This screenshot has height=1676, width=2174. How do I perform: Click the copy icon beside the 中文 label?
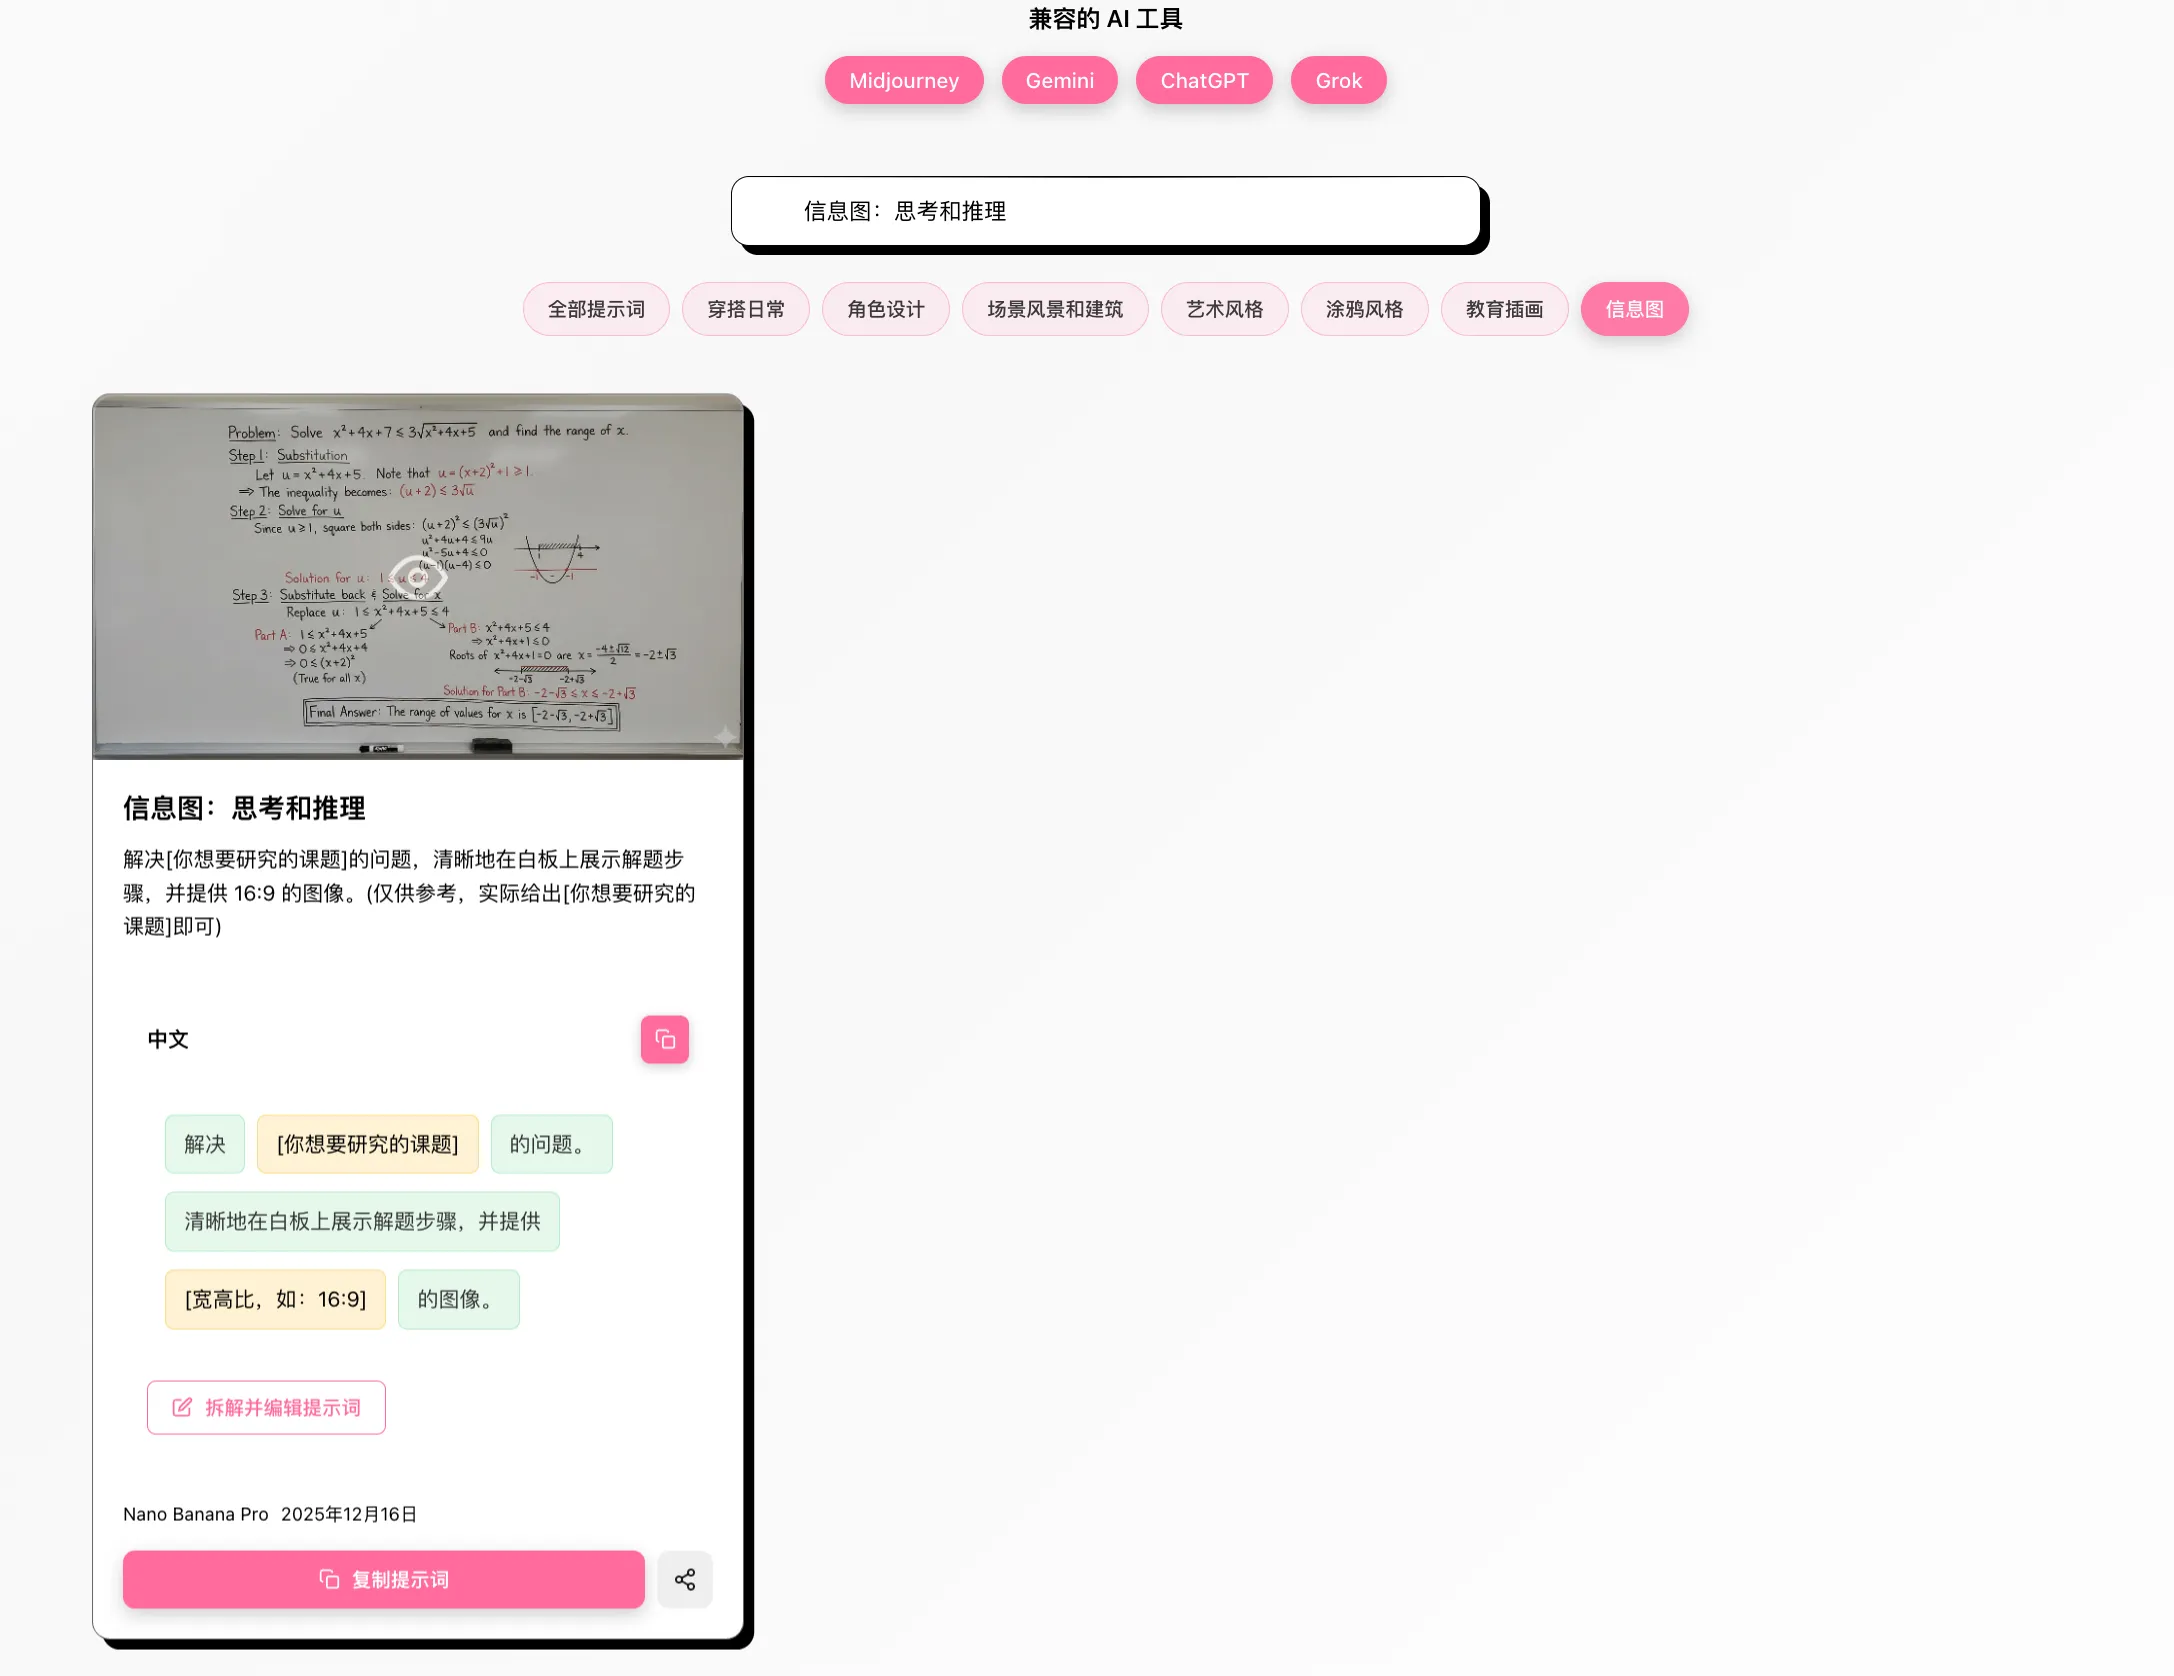pos(664,1039)
